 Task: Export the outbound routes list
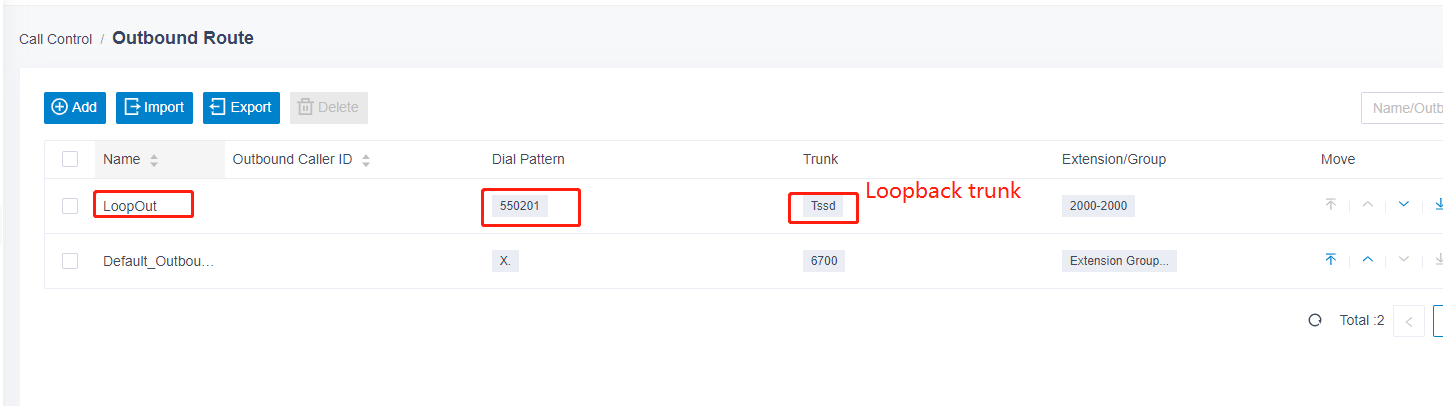(x=241, y=108)
